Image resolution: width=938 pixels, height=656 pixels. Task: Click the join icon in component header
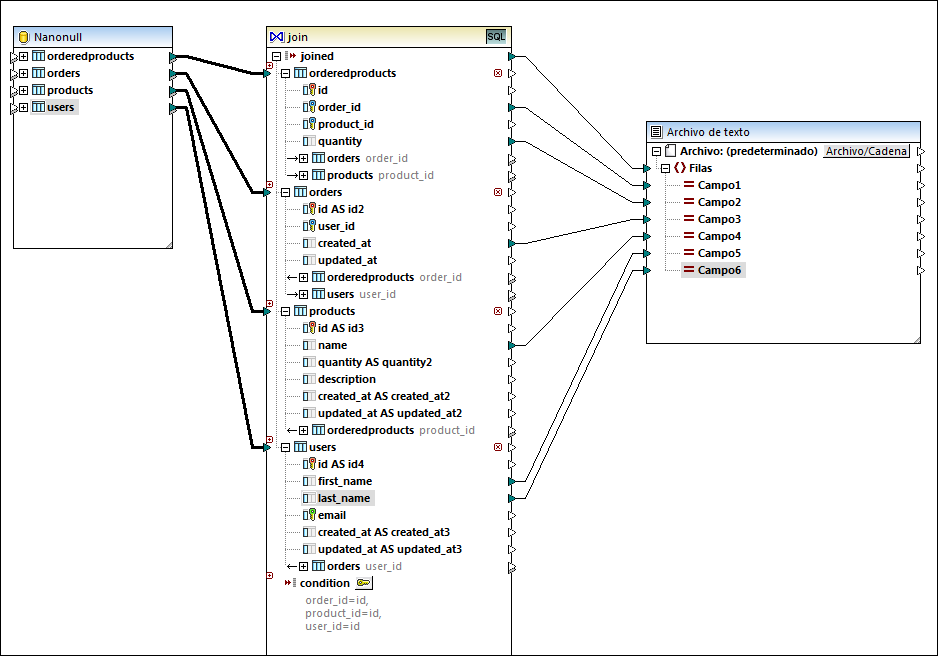pyautogui.click(x=277, y=37)
